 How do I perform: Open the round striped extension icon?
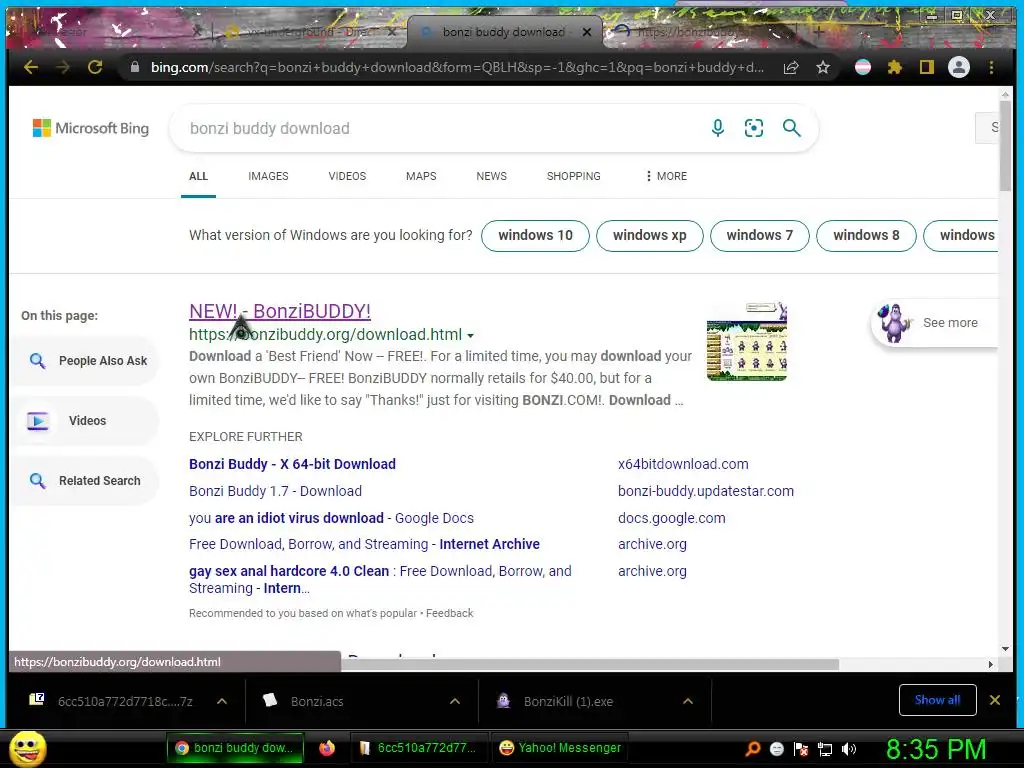[863, 67]
